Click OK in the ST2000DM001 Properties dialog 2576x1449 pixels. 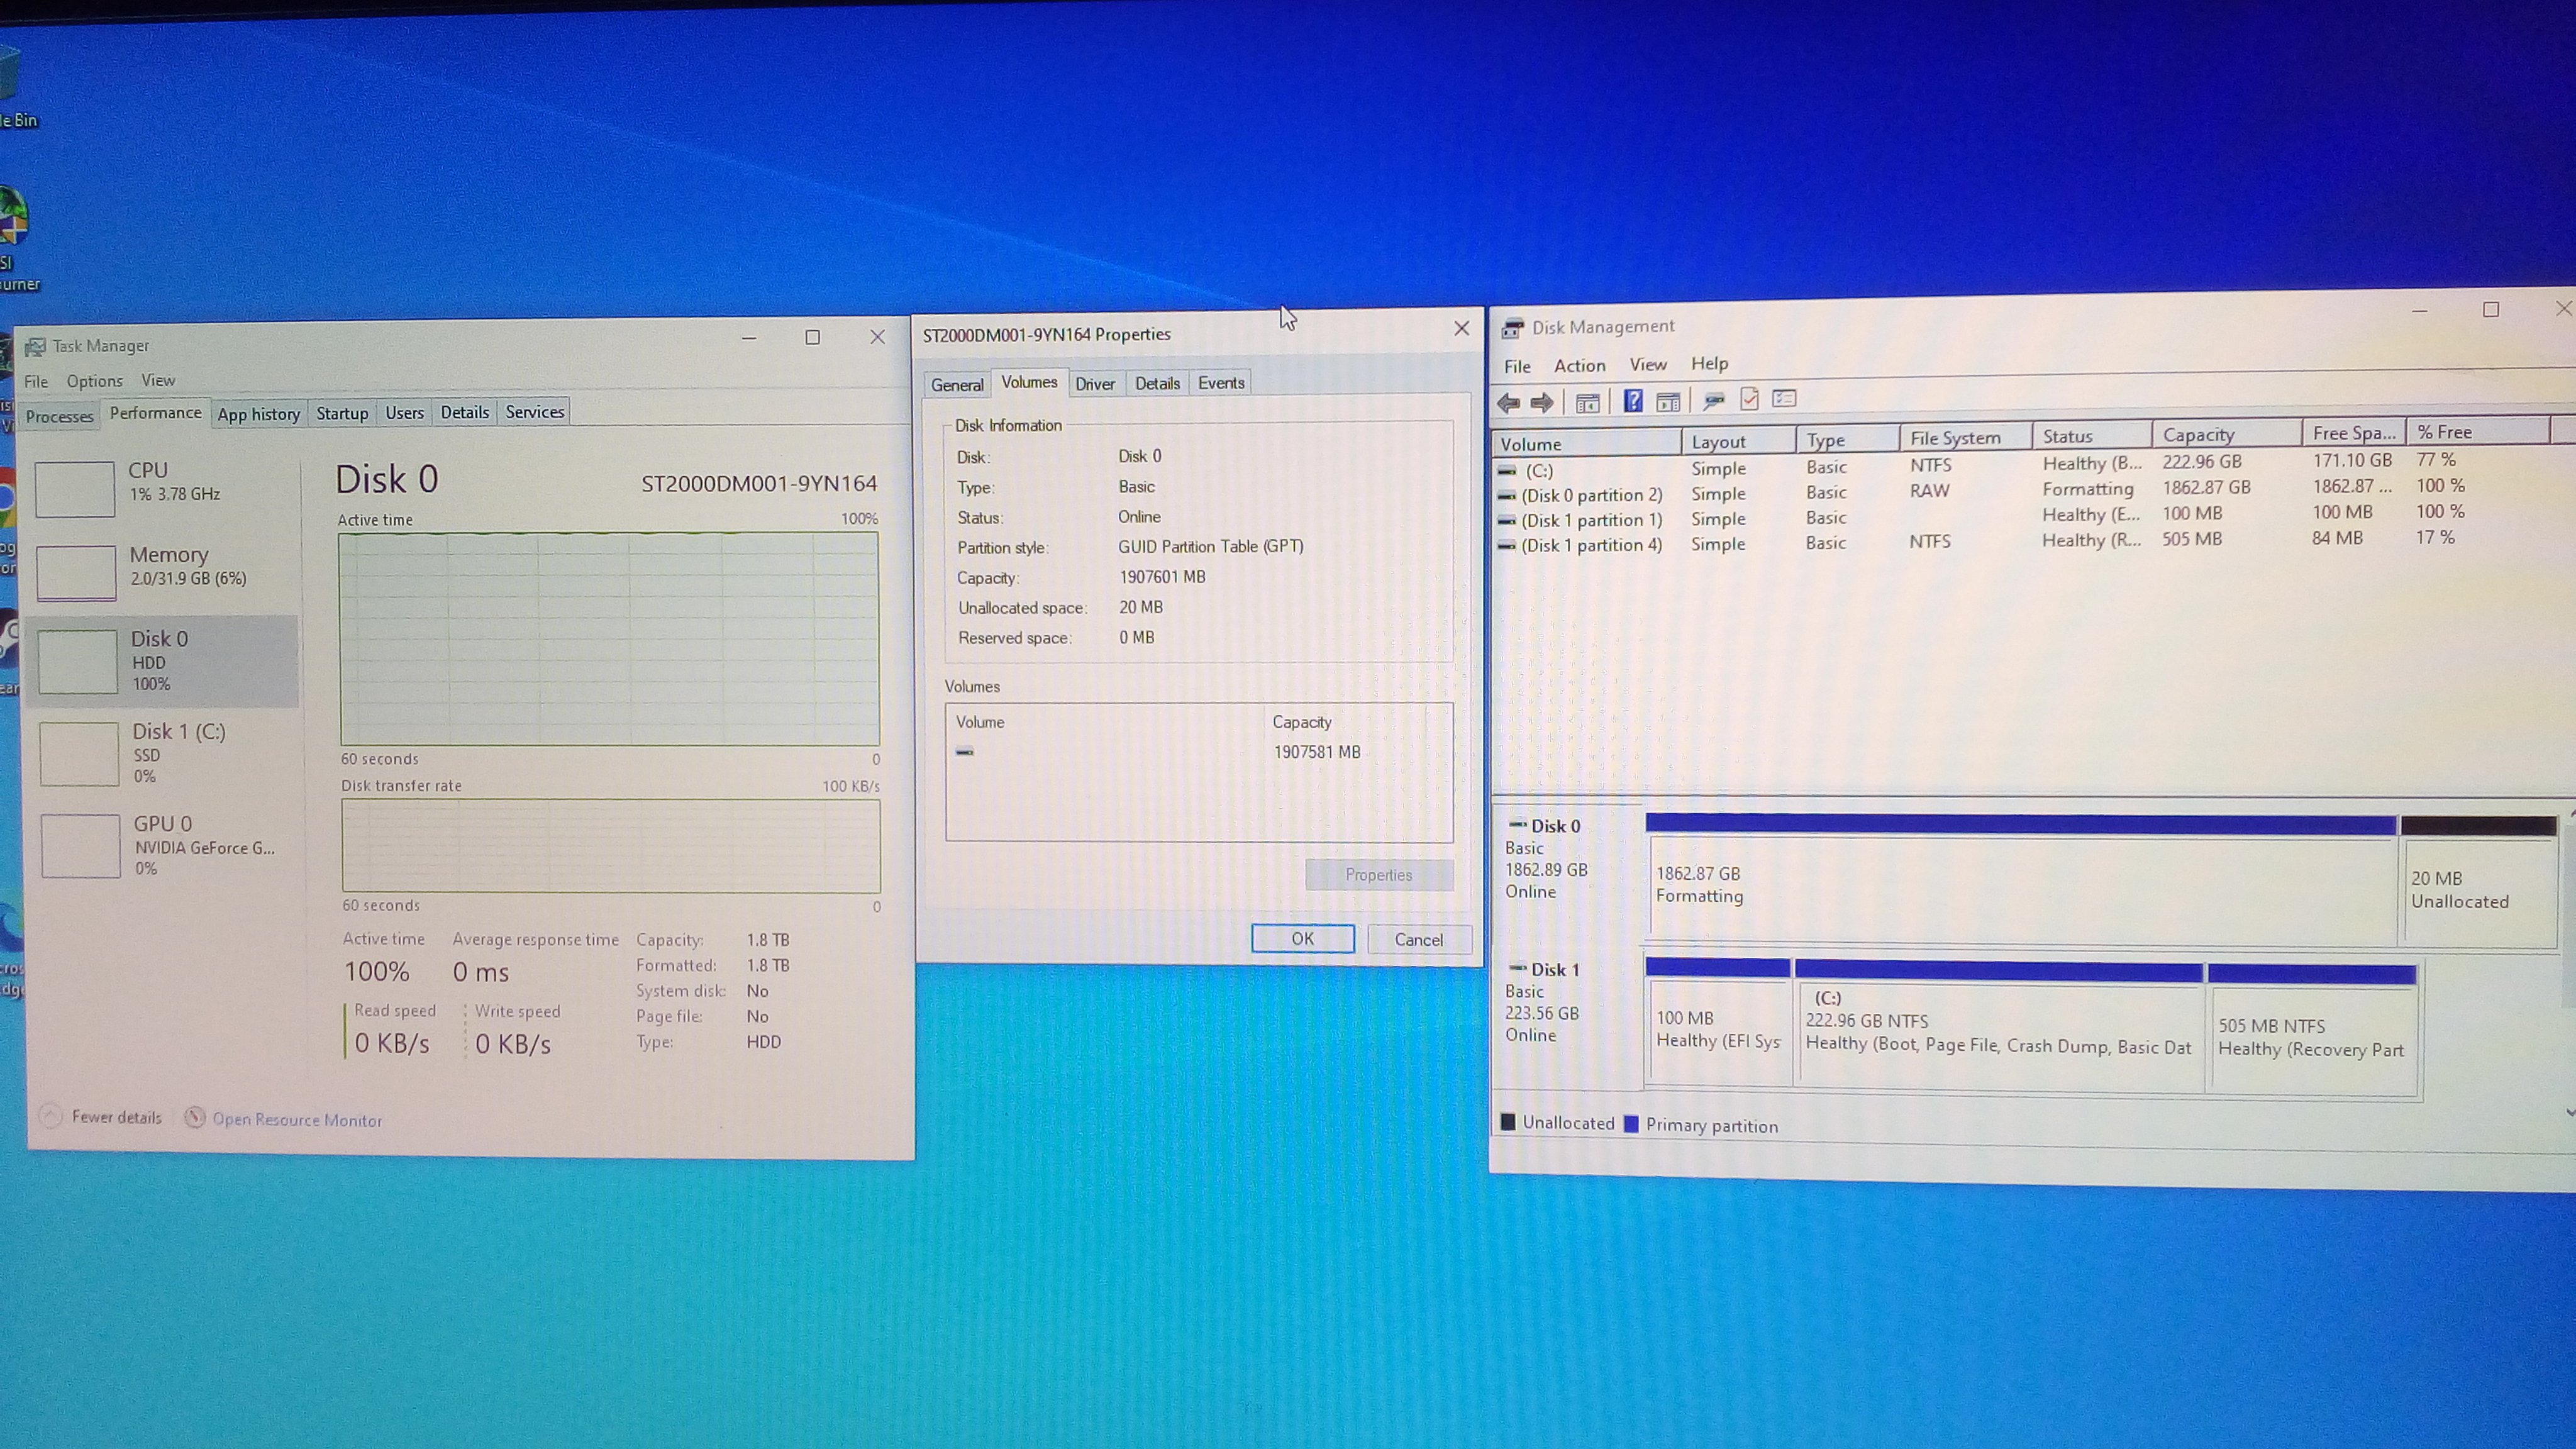point(1303,938)
